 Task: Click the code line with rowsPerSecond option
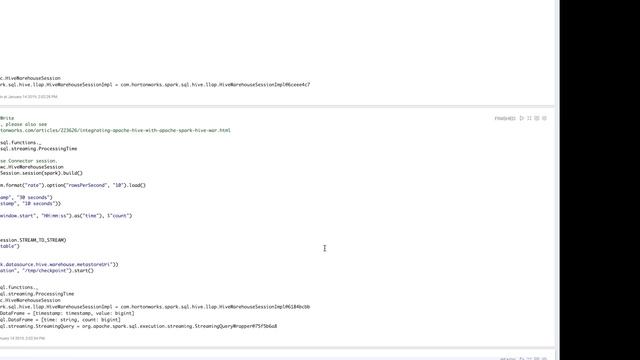pyautogui.click(x=73, y=185)
